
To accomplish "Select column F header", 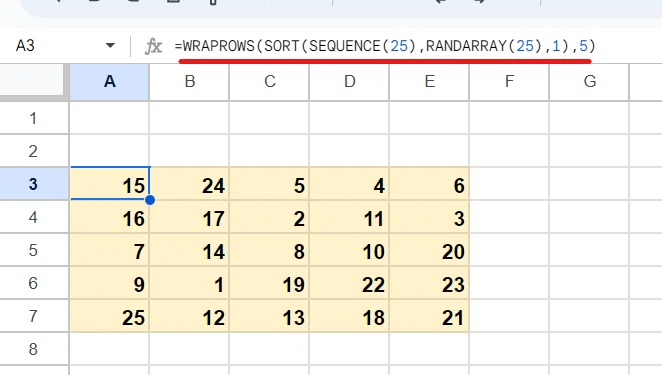I will [509, 82].
